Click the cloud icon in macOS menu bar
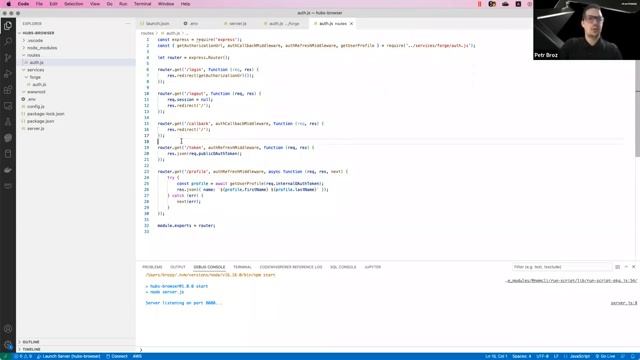This screenshot has width=640, height=360. point(505,4)
